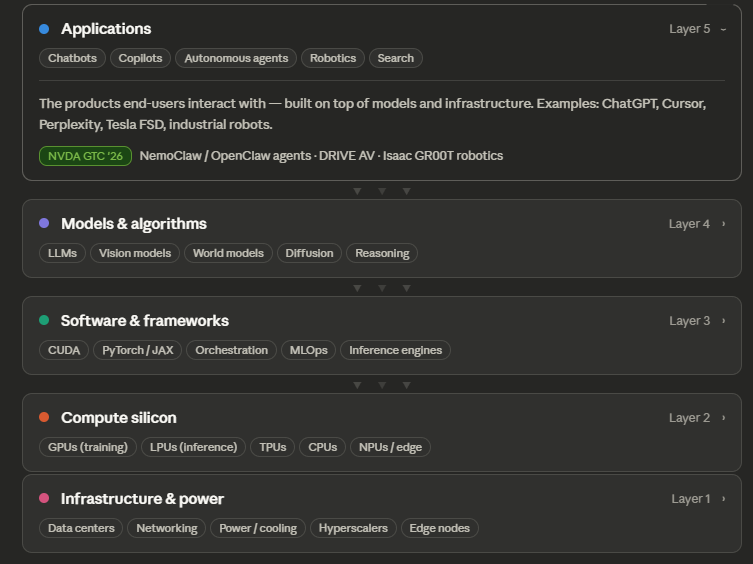Select the World models tag
The height and width of the screenshot is (564, 753).
click(x=228, y=253)
